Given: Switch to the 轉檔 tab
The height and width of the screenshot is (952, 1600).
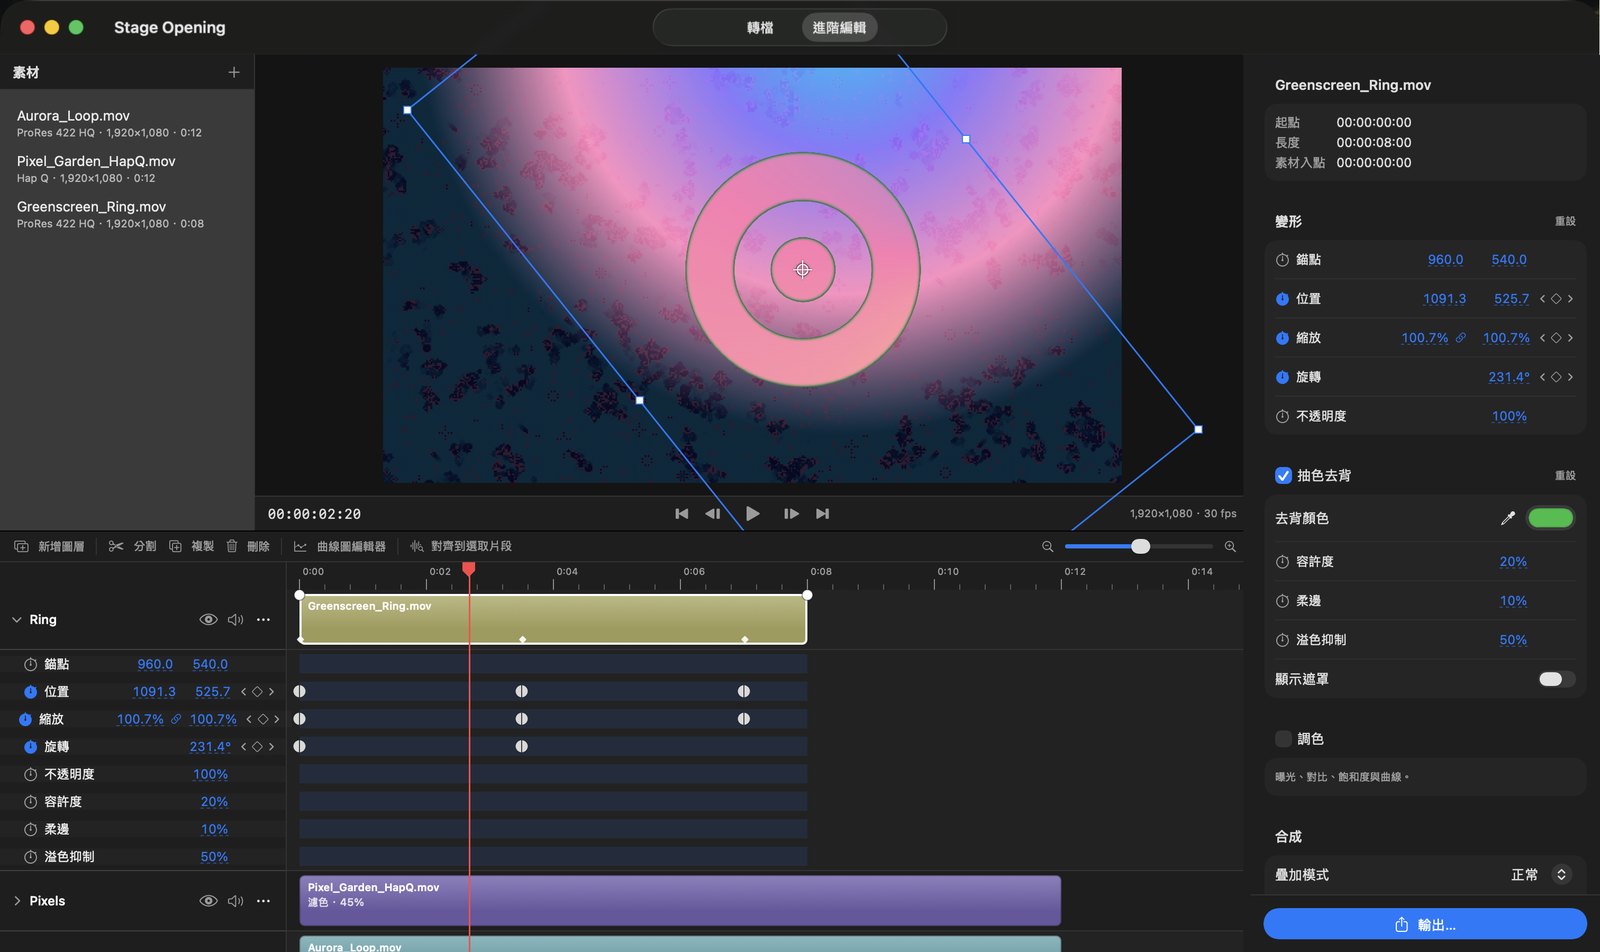Looking at the screenshot, I should pyautogui.click(x=760, y=28).
